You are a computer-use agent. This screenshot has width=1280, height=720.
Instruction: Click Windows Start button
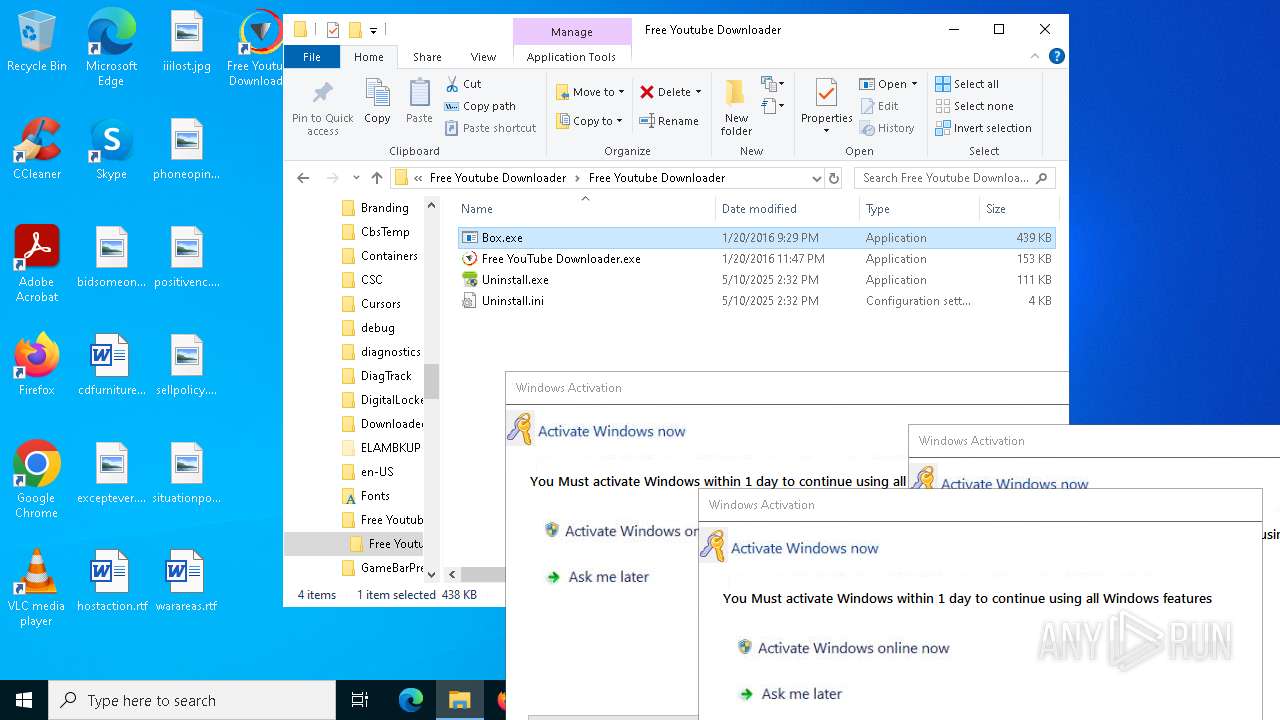point(24,700)
